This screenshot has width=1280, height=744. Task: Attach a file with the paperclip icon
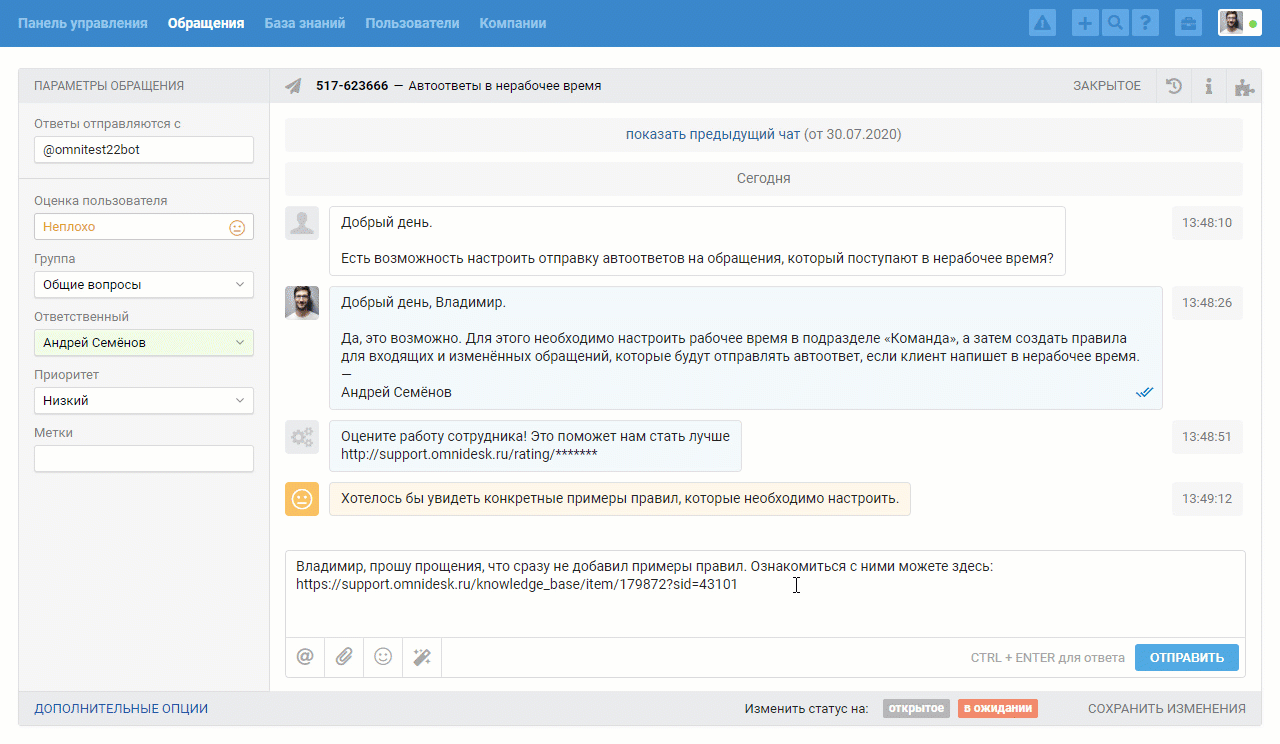coord(344,657)
